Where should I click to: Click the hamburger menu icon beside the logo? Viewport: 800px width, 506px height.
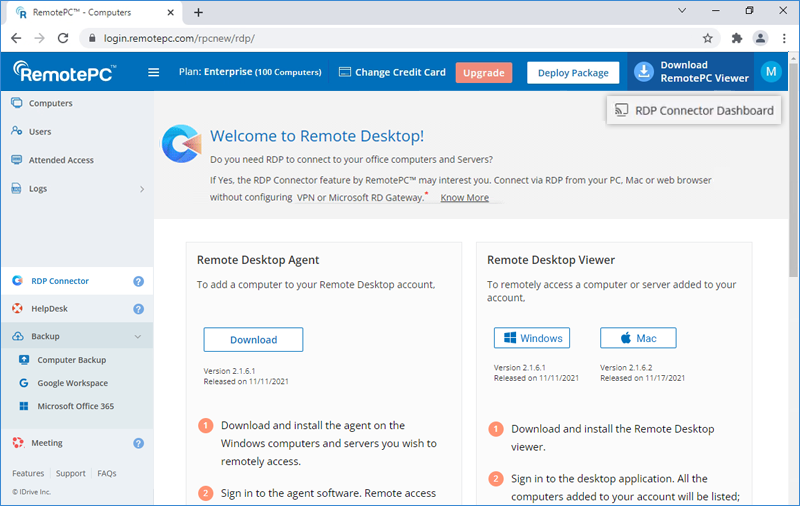click(153, 72)
